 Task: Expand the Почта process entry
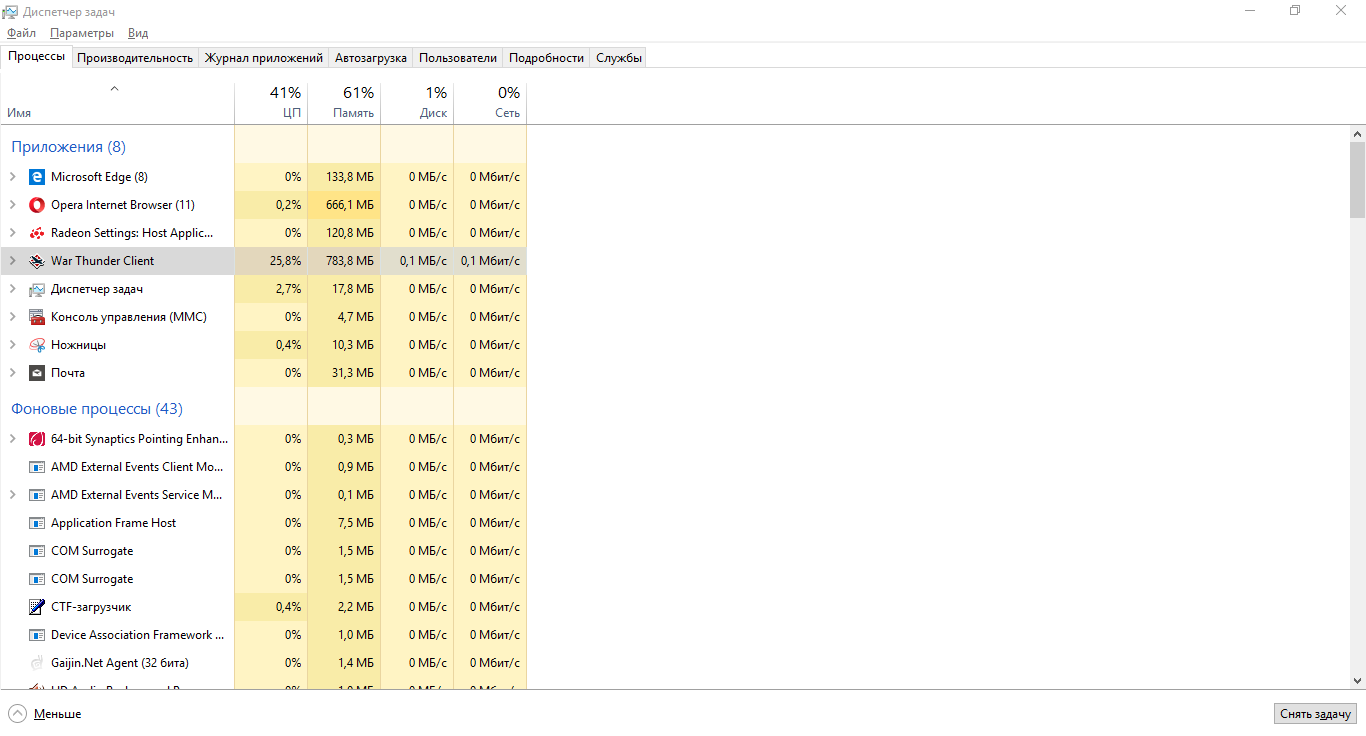12,373
